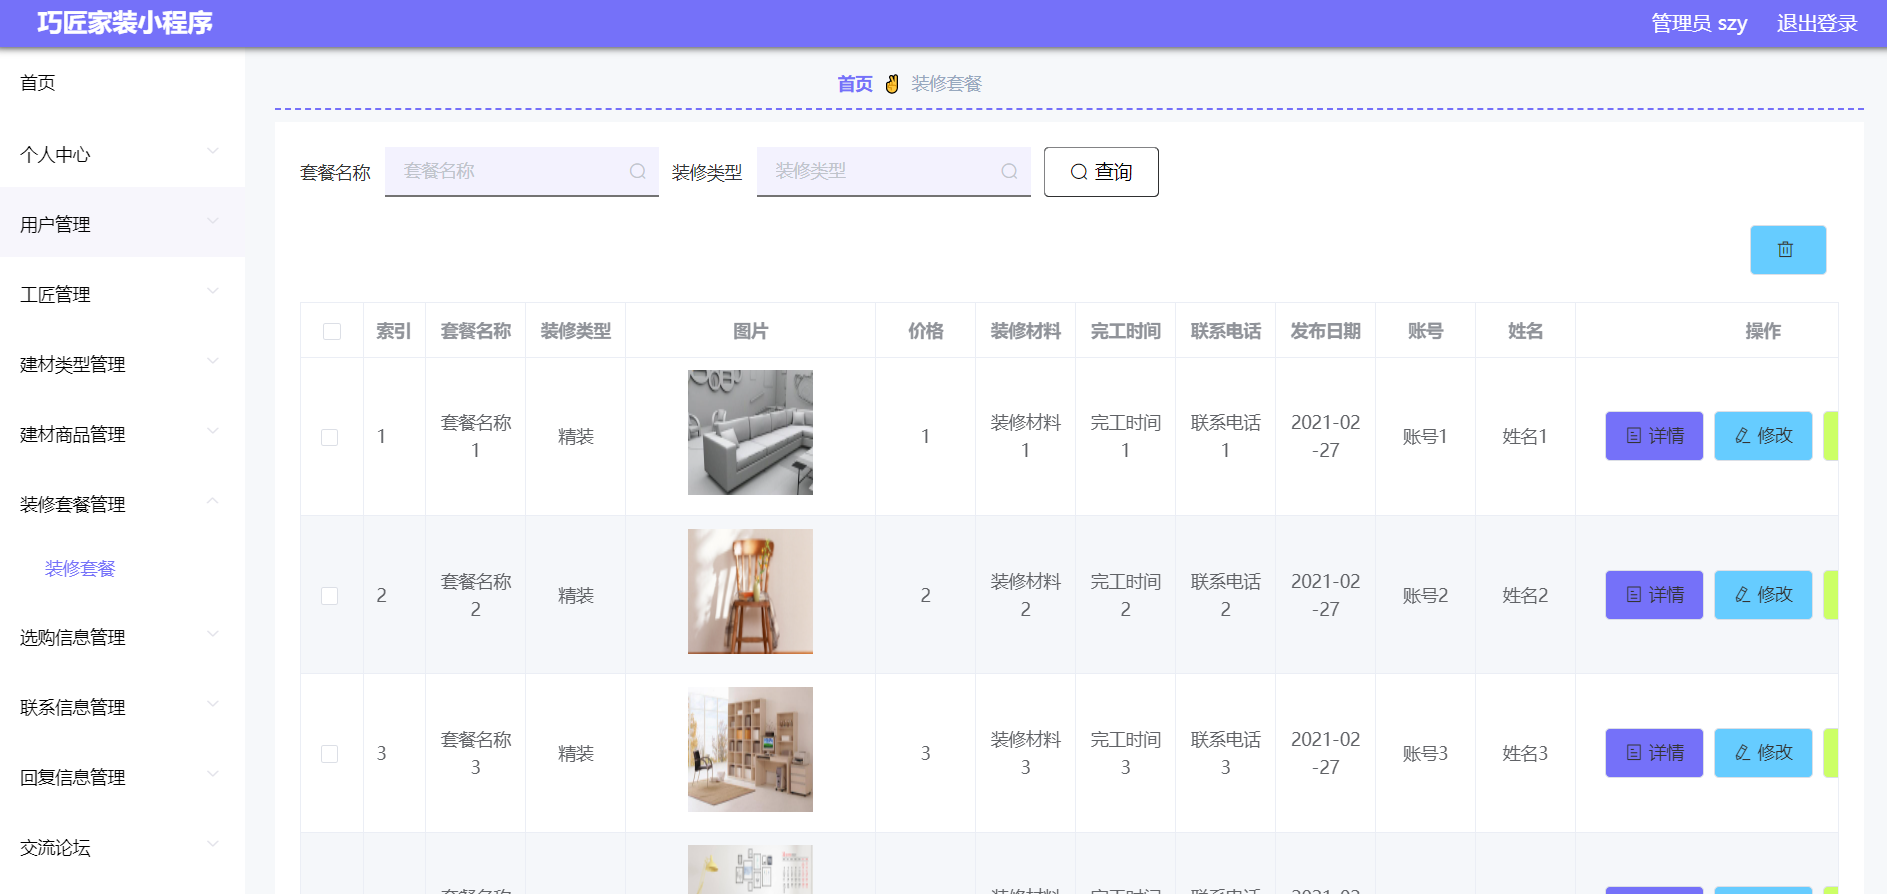Check the checkbox for row 1
1887x894 pixels.
[x=329, y=437]
